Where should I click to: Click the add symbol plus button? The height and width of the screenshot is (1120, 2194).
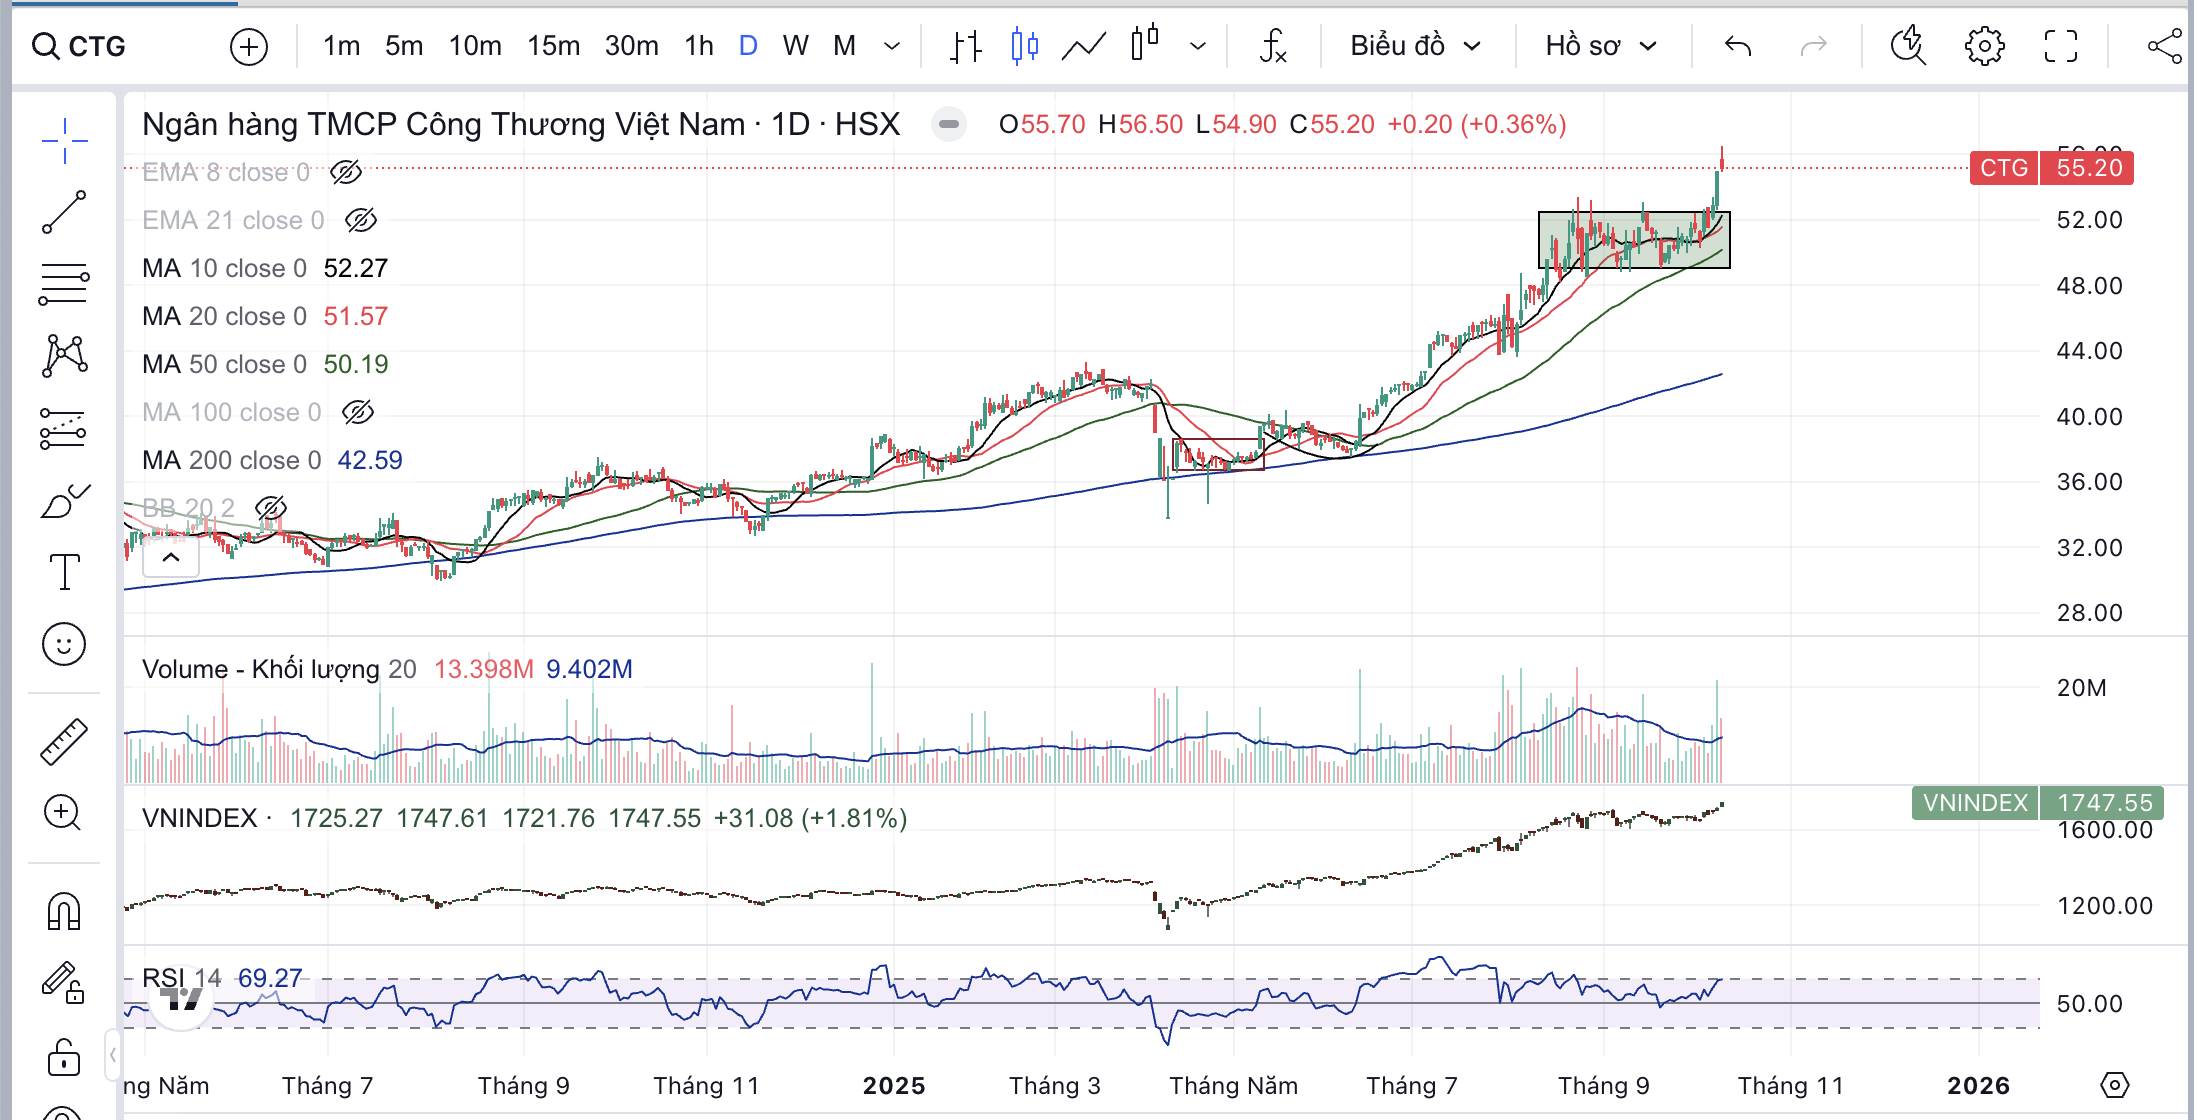coord(248,46)
